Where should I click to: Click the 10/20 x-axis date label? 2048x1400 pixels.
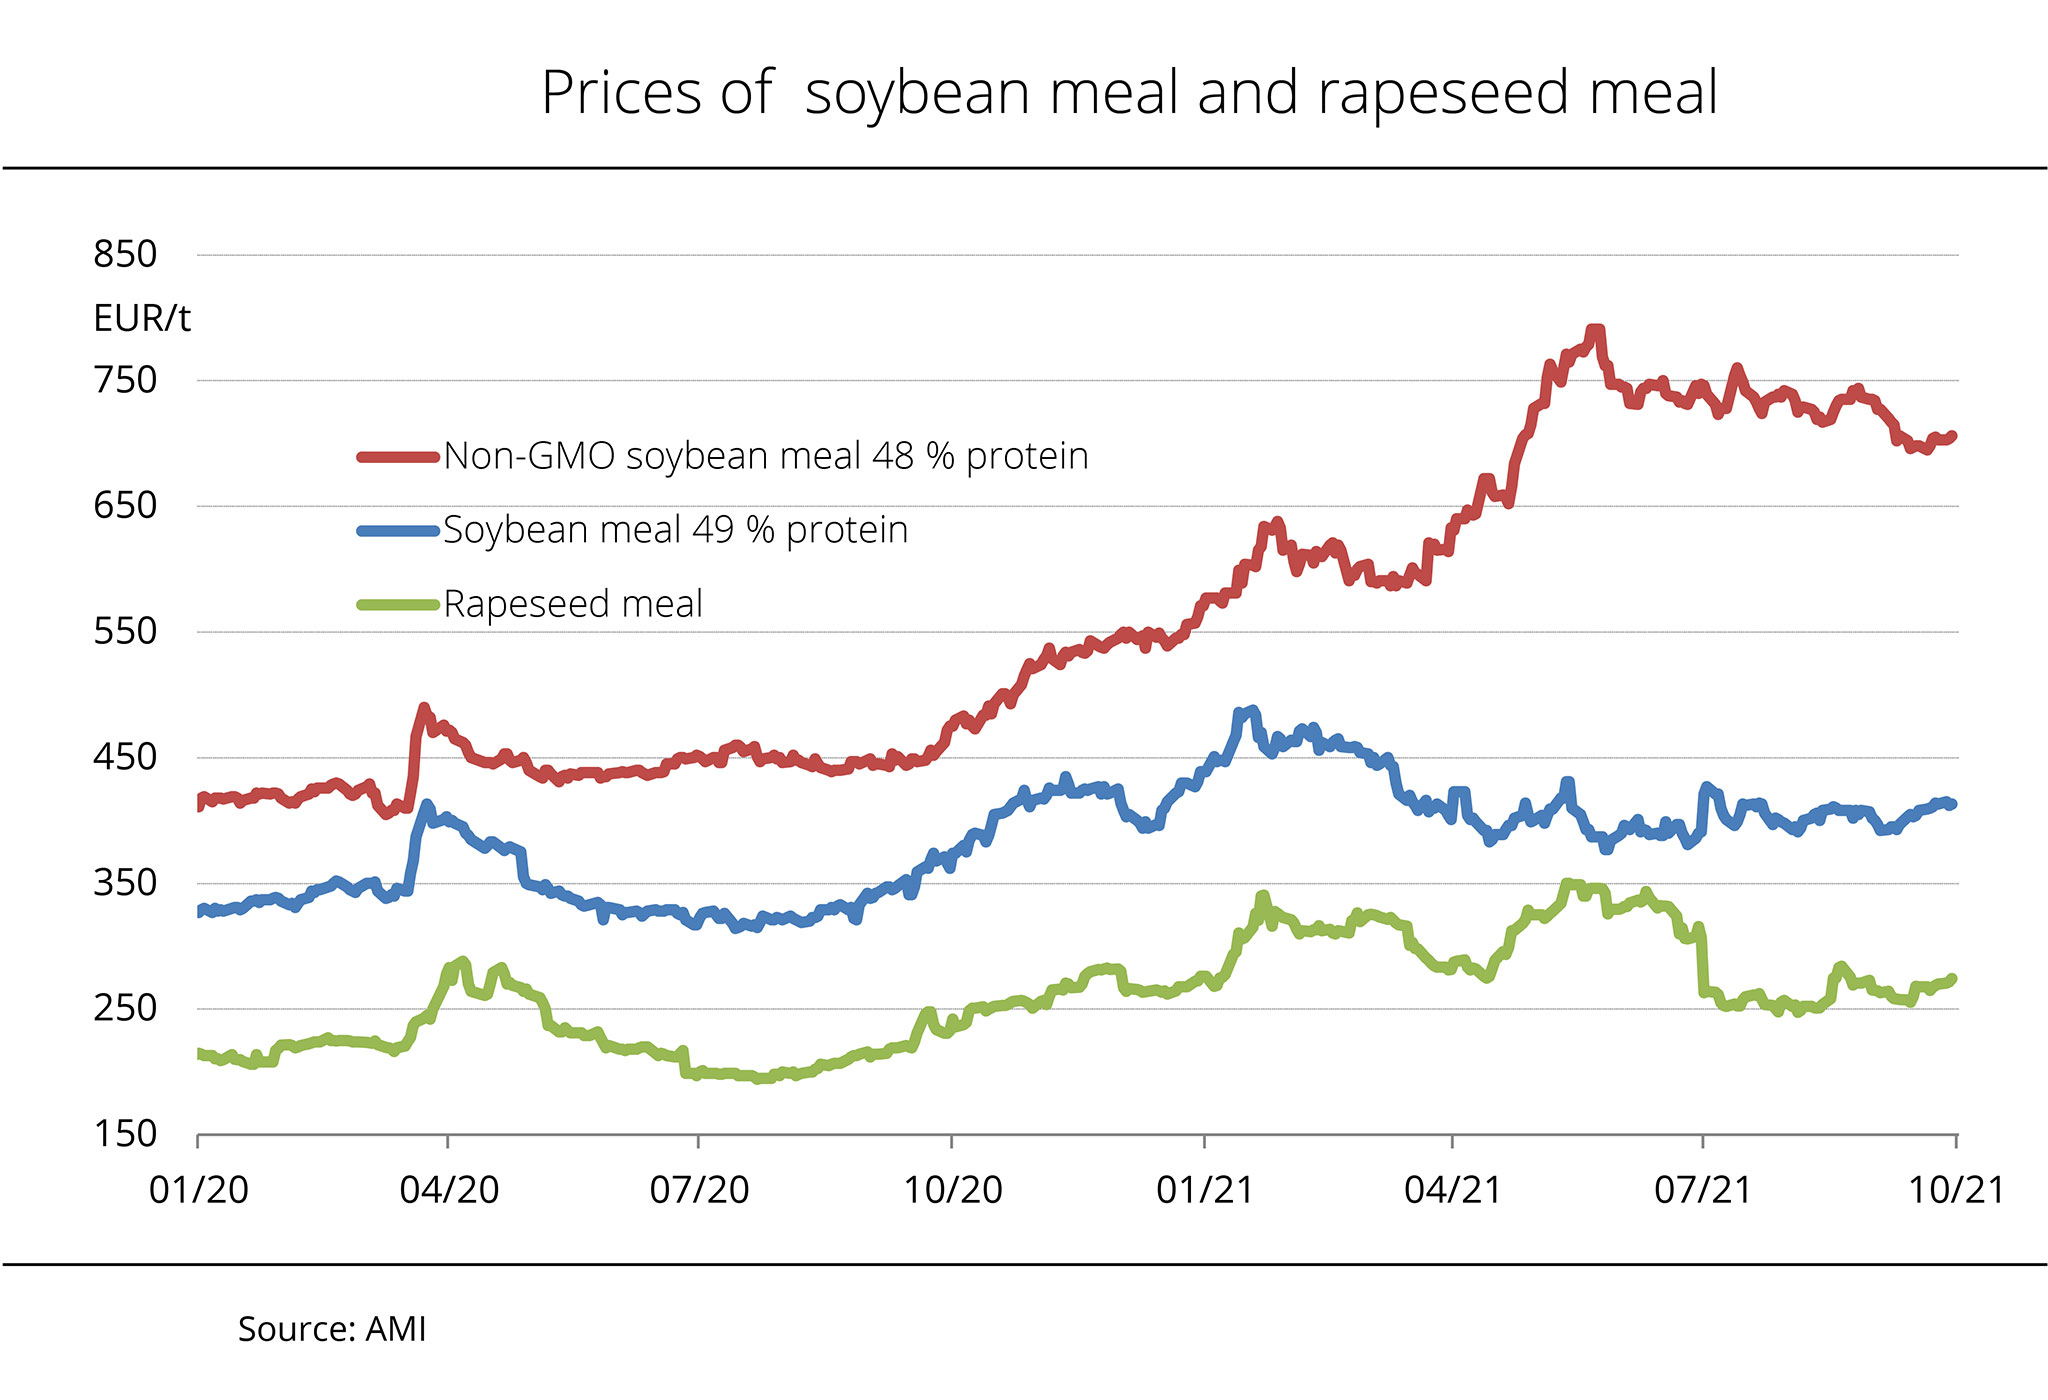[x=953, y=1190]
